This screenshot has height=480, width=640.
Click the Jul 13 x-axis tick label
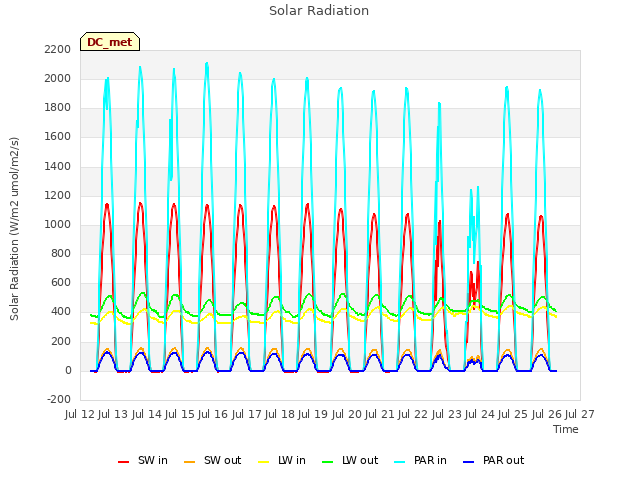(x=113, y=414)
